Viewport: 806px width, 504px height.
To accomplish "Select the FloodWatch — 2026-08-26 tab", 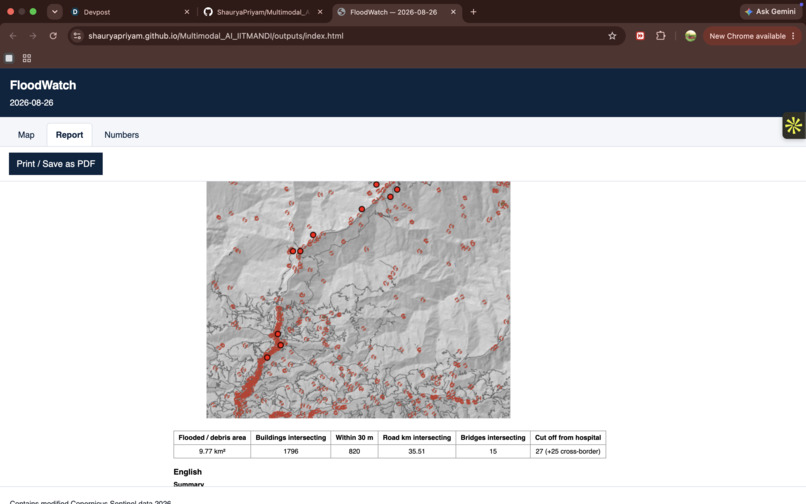I will (x=397, y=12).
